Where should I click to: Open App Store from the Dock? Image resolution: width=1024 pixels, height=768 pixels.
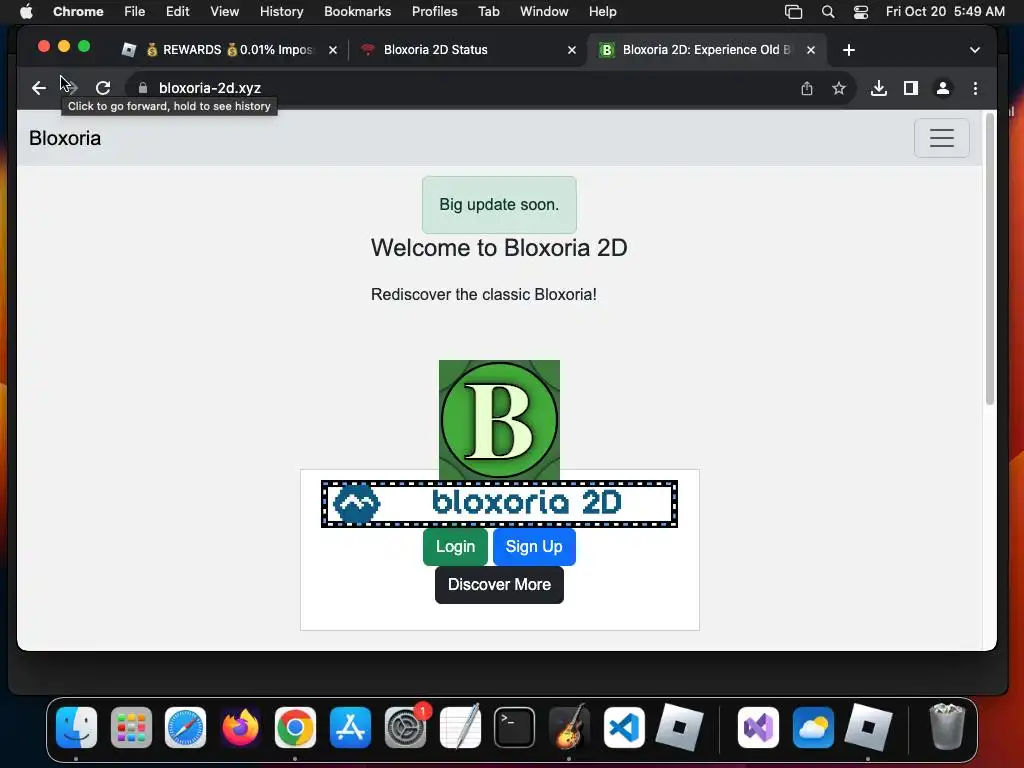tap(350, 728)
